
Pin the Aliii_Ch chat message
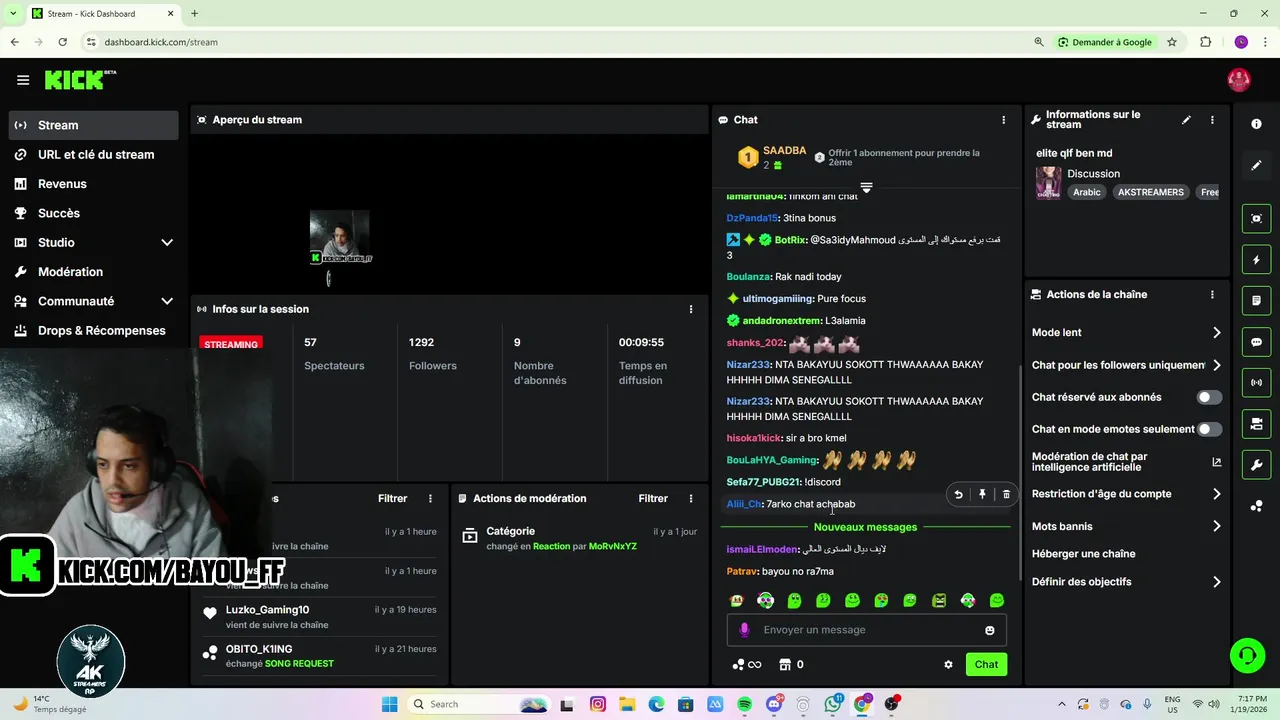click(982, 494)
